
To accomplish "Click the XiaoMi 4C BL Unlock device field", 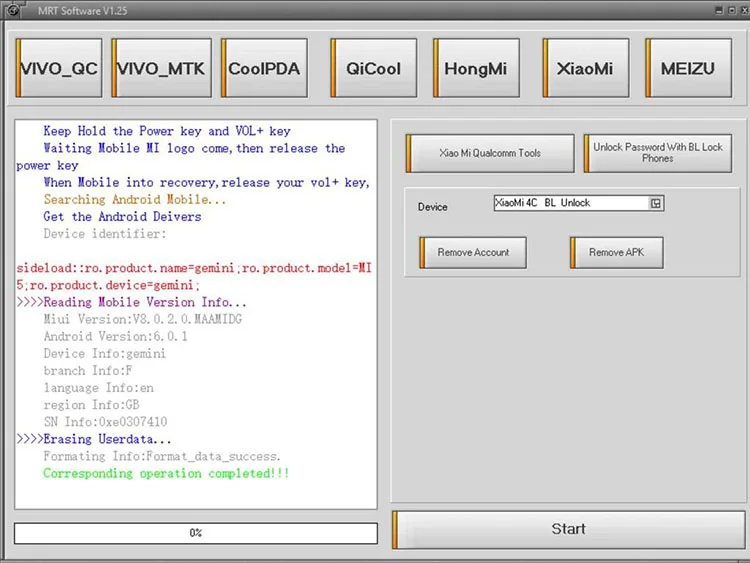I will [579, 203].
